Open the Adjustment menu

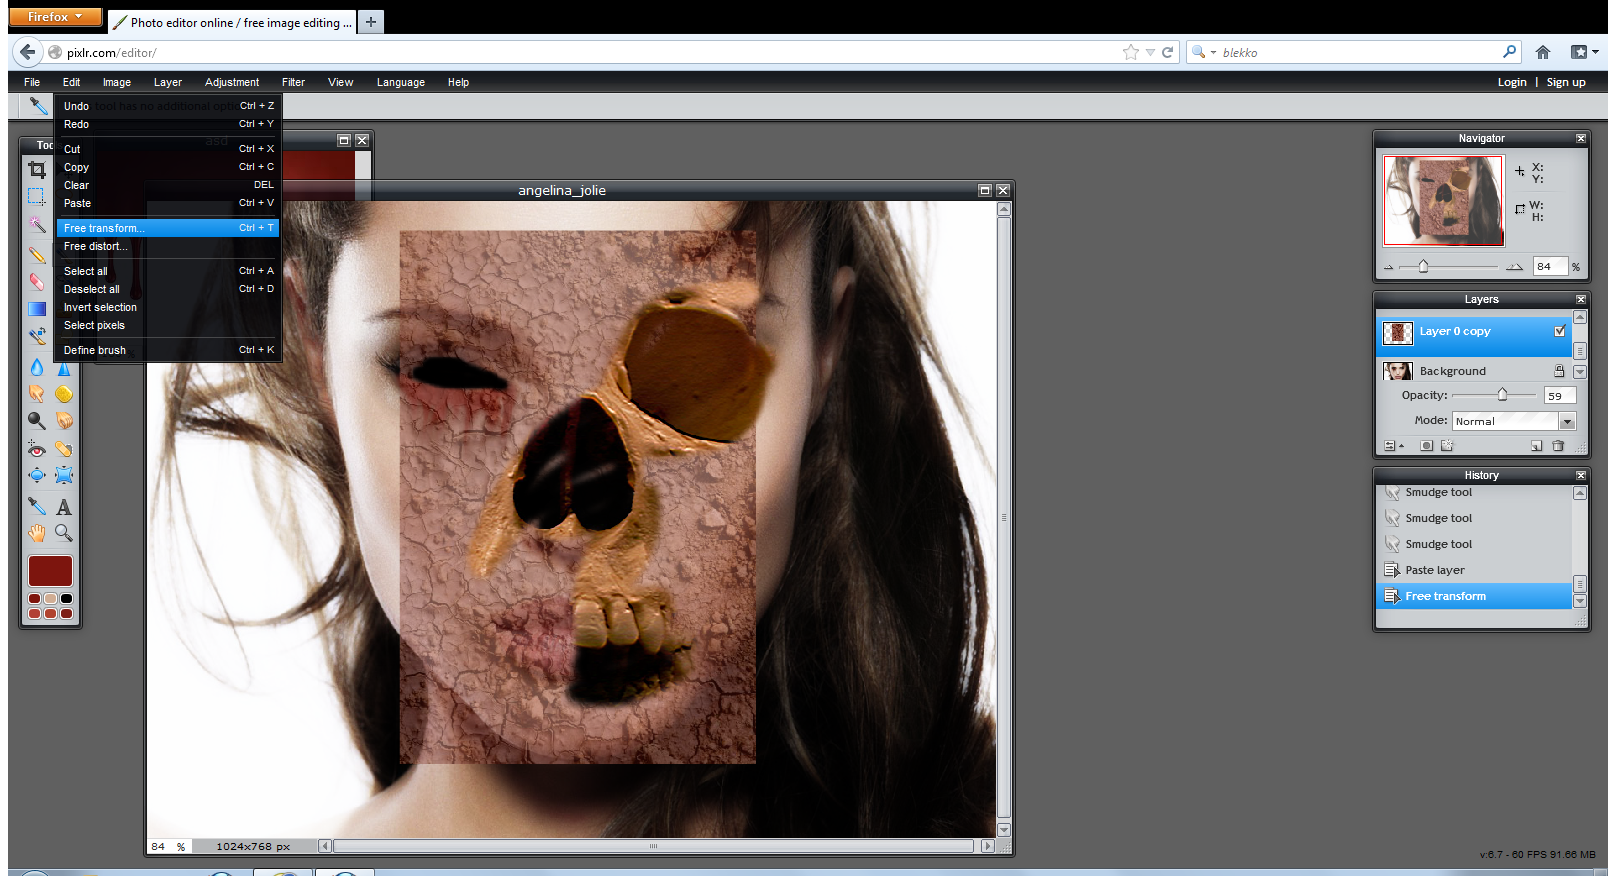coord(232,82)
